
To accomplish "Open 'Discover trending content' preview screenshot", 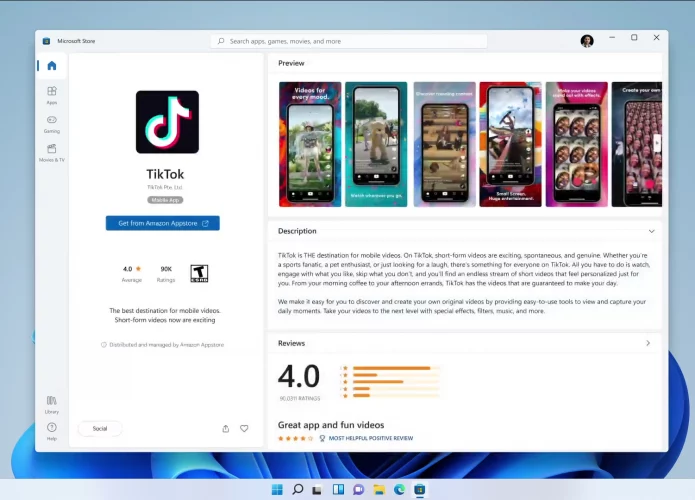I will (x=445, y=145).
